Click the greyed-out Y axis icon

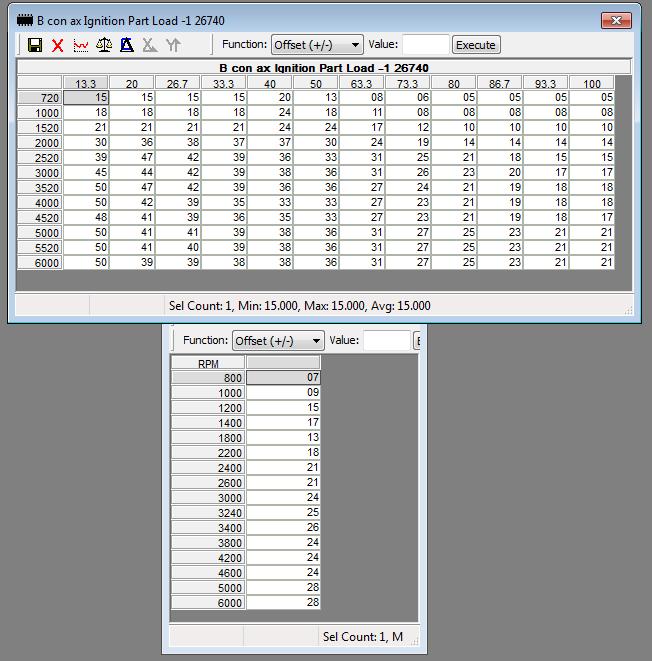point(173,45)
